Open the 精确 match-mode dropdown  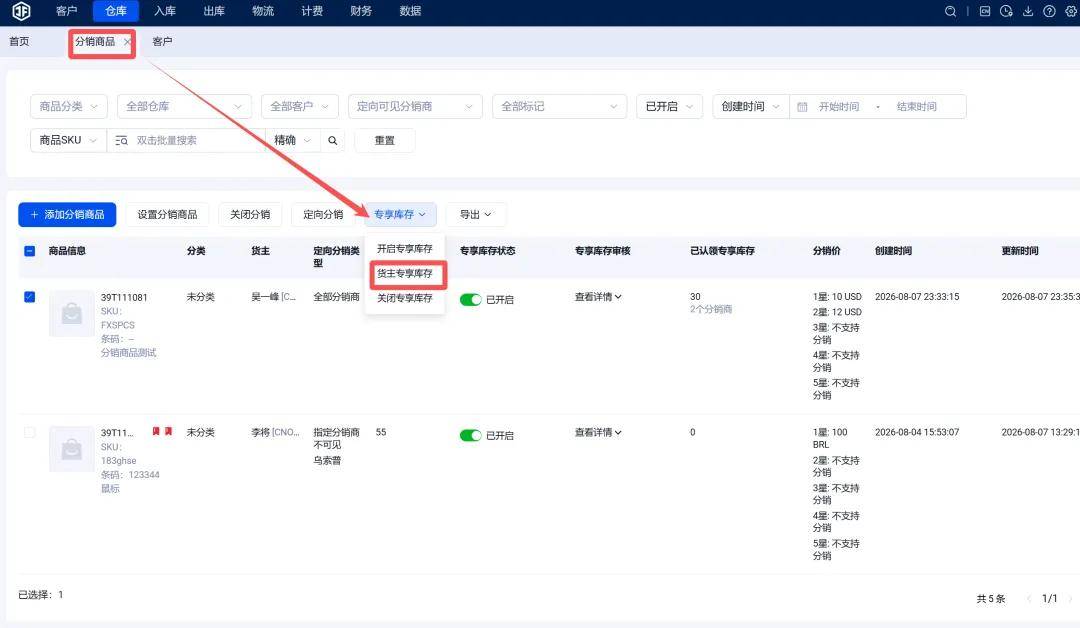click(293, 140)
